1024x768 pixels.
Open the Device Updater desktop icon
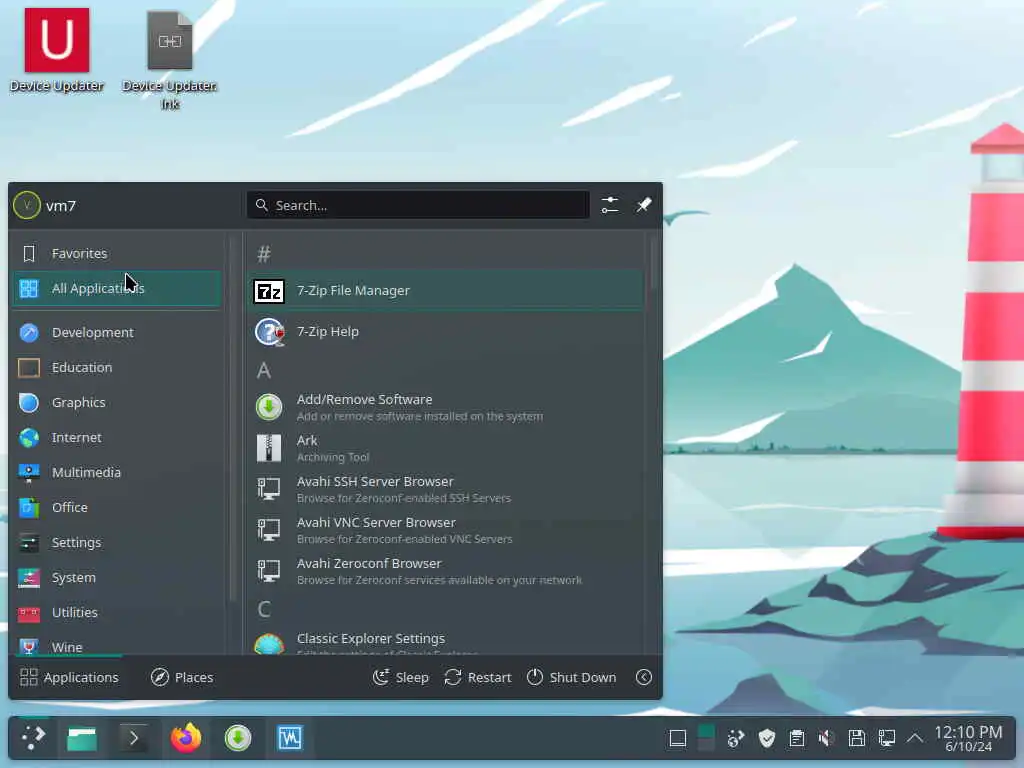tap(57, 51)
